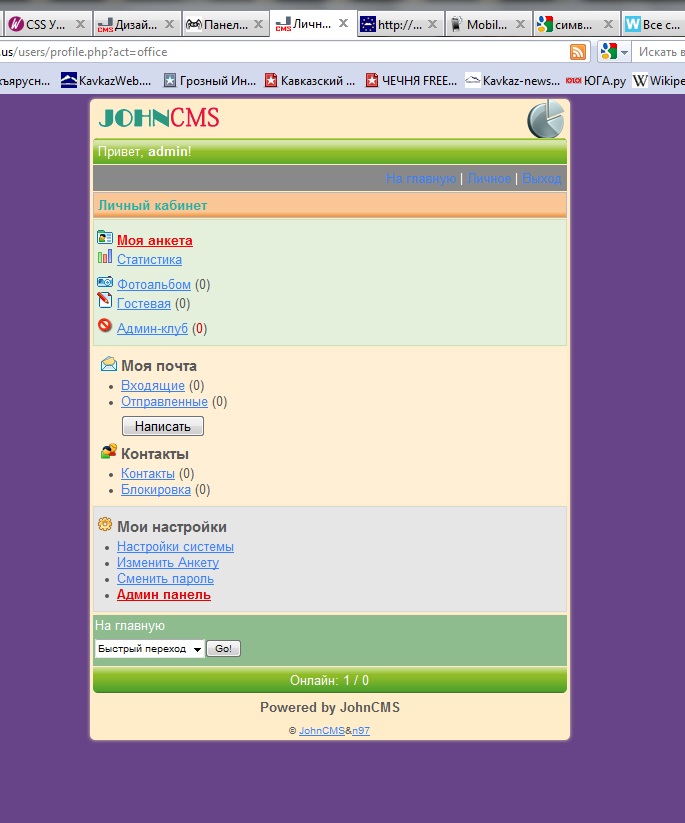This screenshot has width=685, height=823.
Task: Click the RSS feed icon in address bar
Action: pos(578,52)
